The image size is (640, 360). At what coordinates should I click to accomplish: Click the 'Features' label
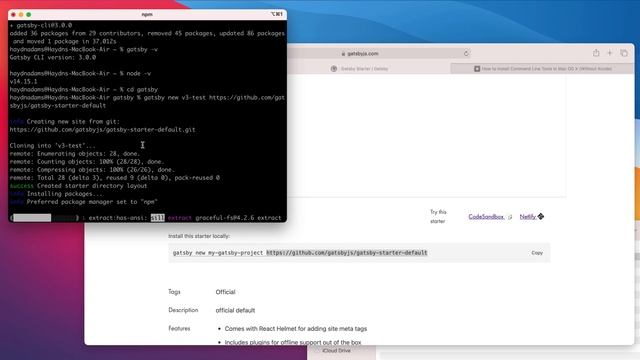(x=179, y=329)
